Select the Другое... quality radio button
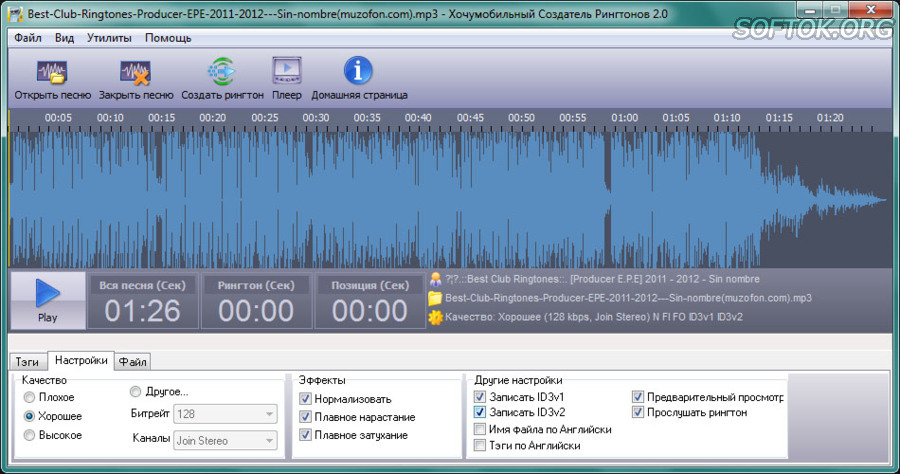Viewport: 900px width, 474px height. (x=135, y=391)
